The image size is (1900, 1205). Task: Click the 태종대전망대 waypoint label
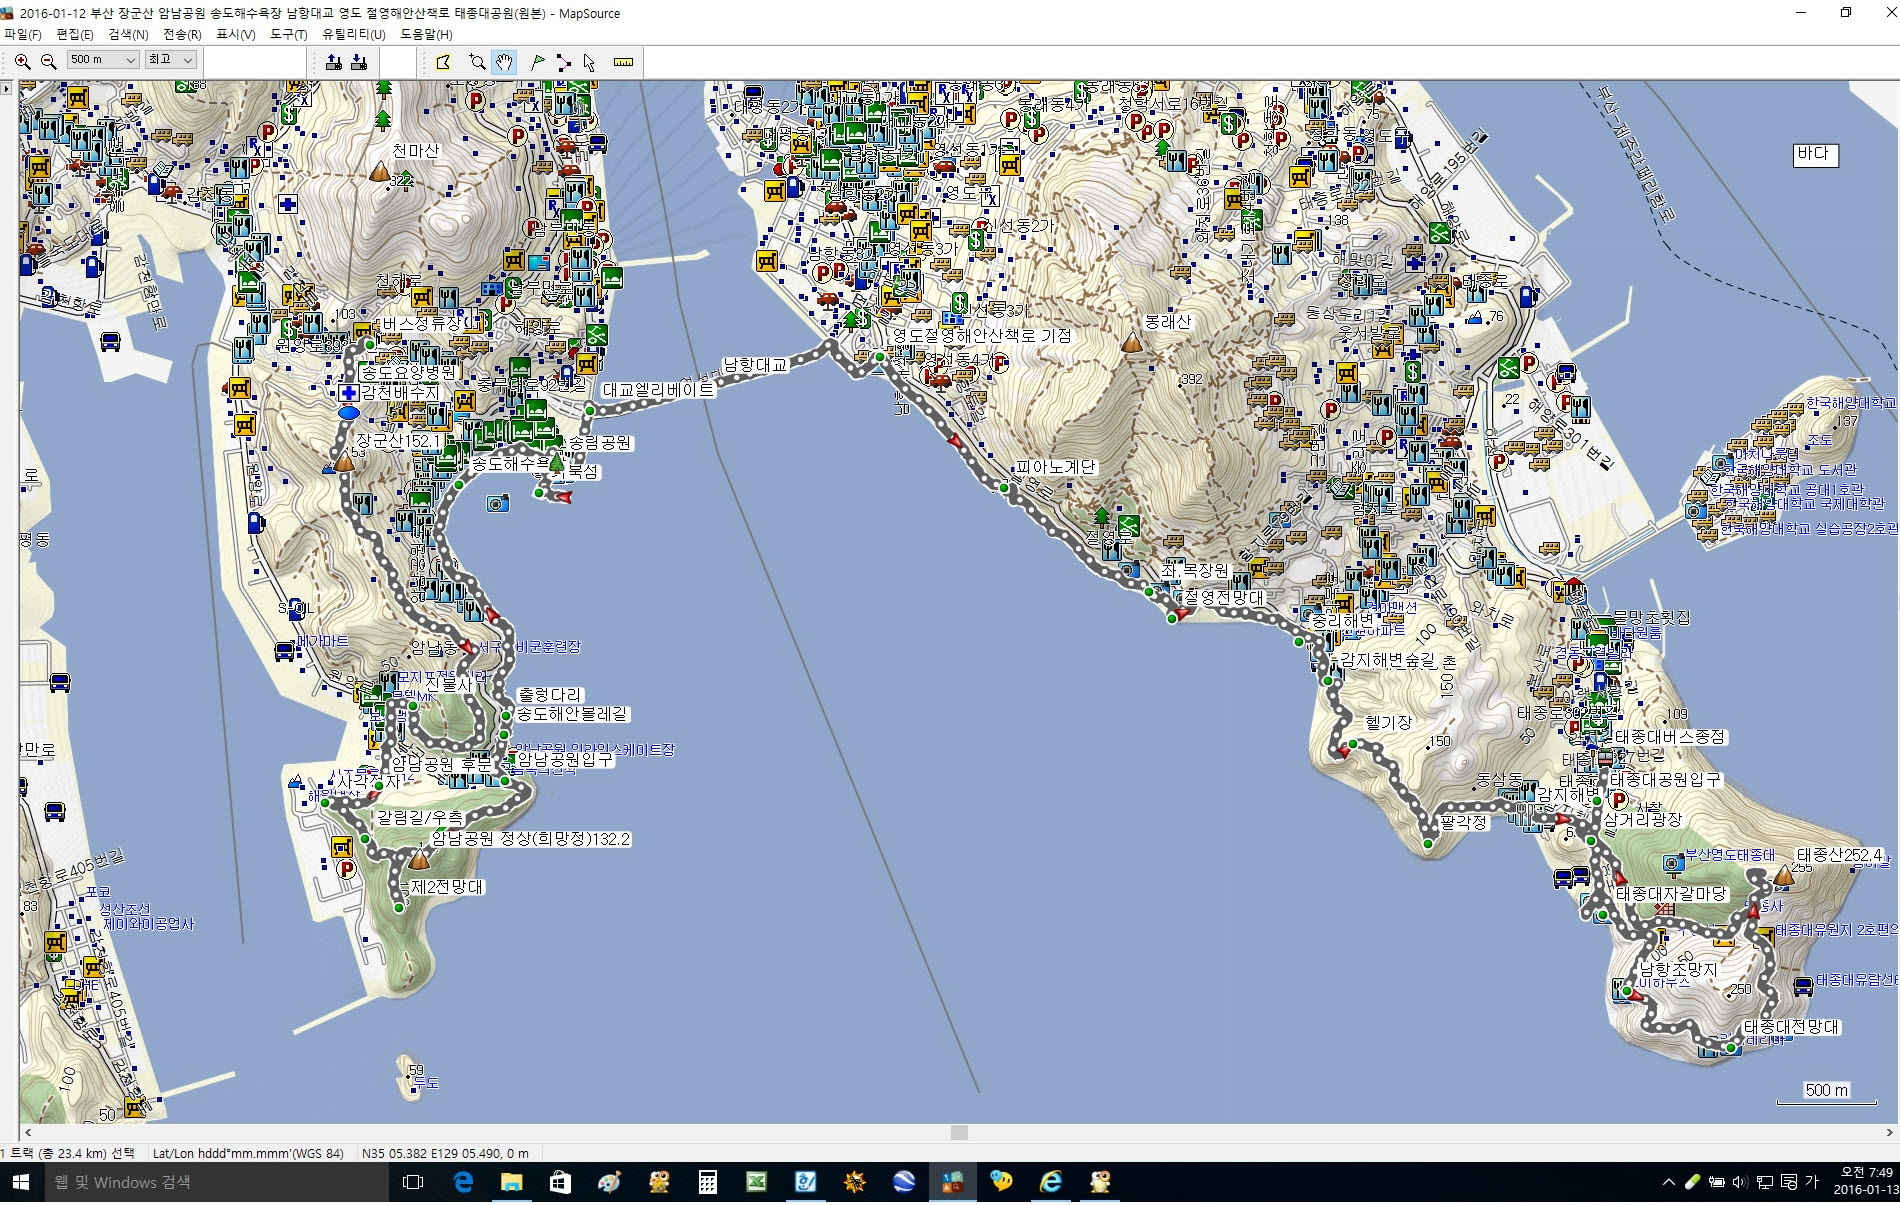coord(1791,1027)
